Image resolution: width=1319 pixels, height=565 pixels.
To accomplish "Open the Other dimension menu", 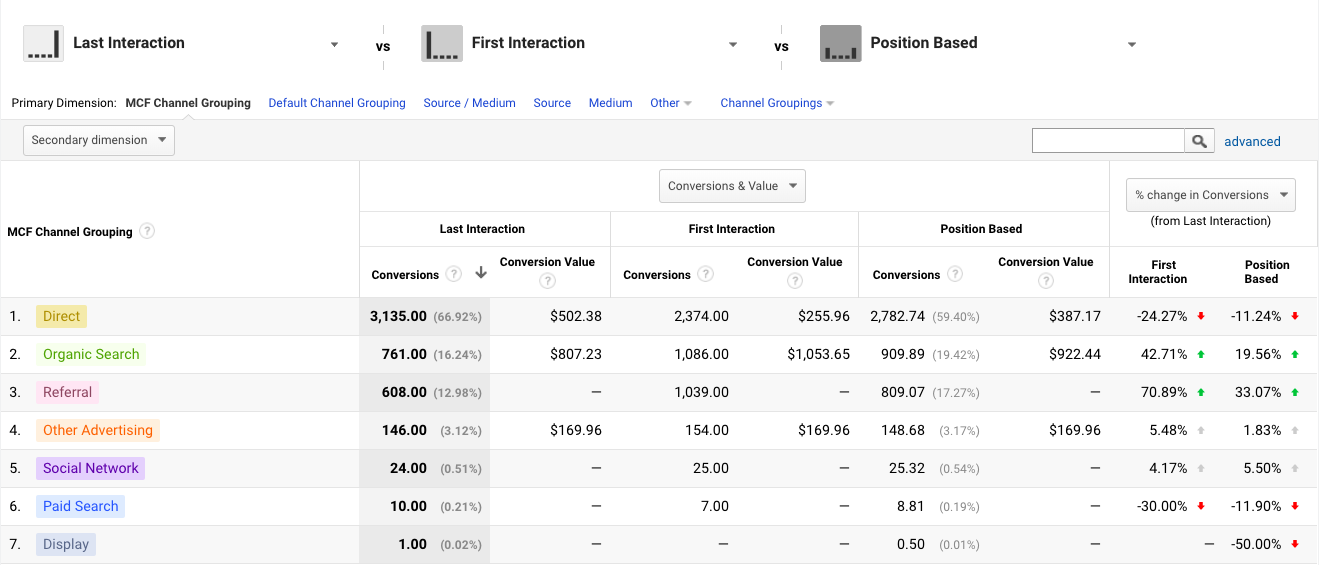I will (x=670, y=103).
